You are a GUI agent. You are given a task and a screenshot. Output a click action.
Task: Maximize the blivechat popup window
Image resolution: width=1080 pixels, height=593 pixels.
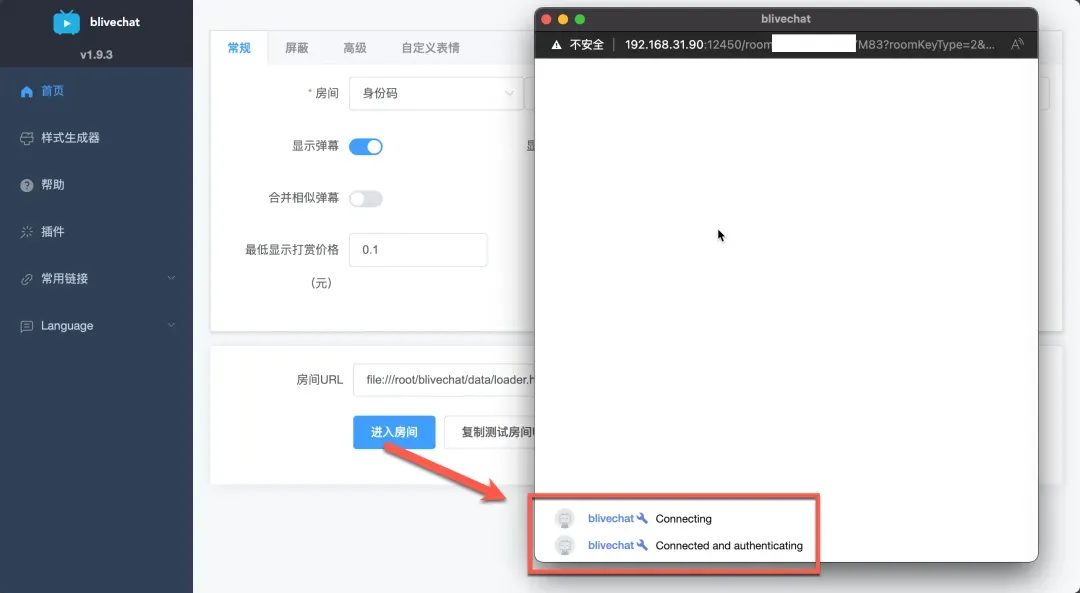(580, 19)
